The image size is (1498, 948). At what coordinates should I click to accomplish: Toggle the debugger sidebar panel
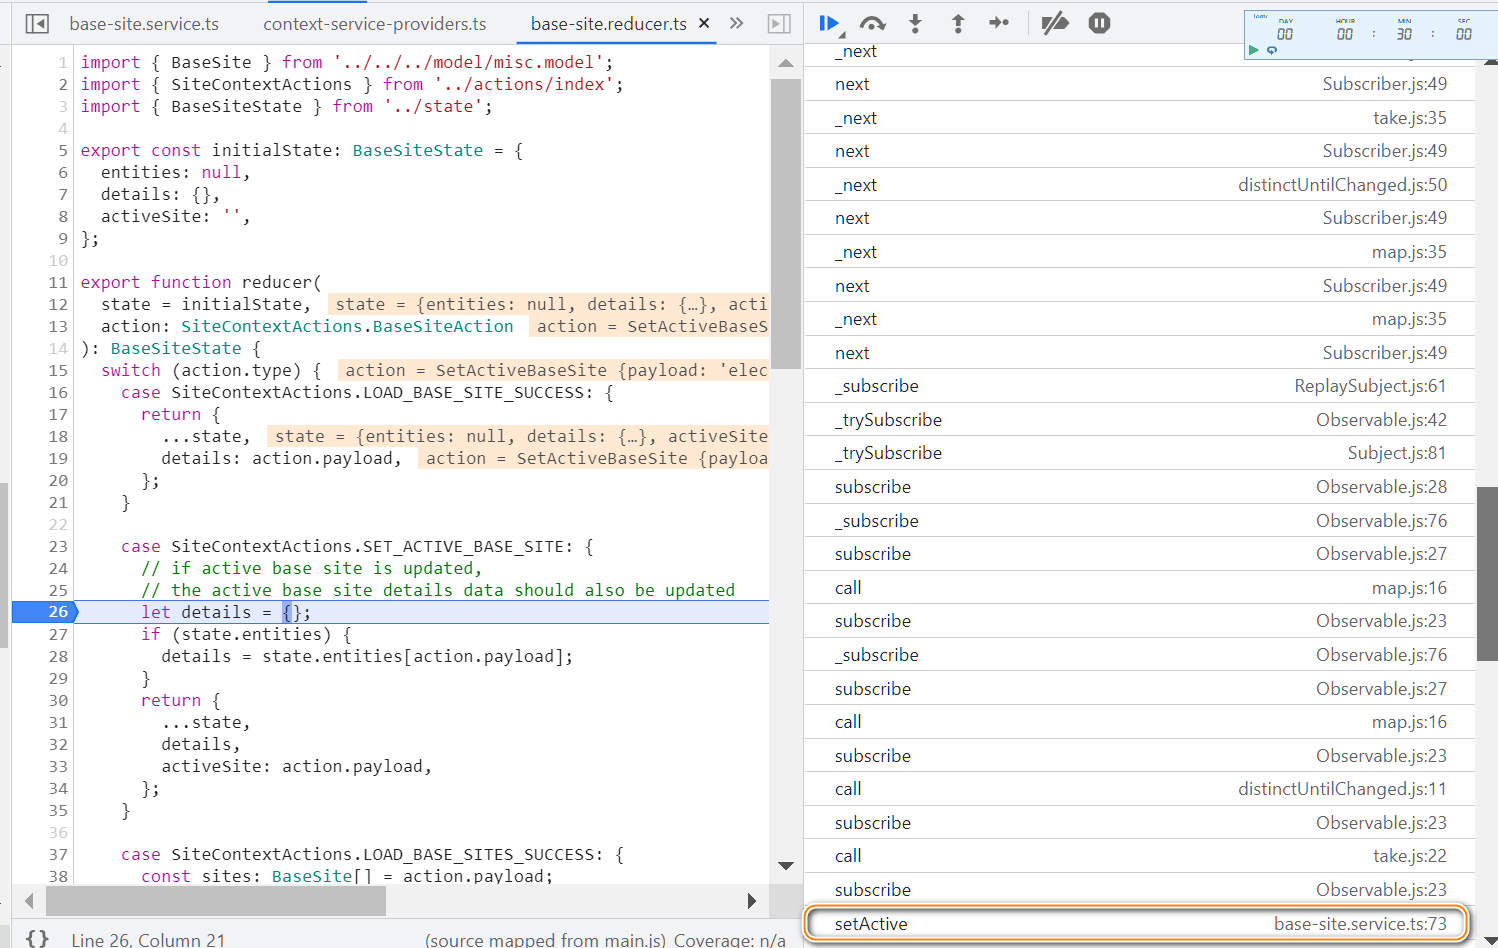click(779, 23)
